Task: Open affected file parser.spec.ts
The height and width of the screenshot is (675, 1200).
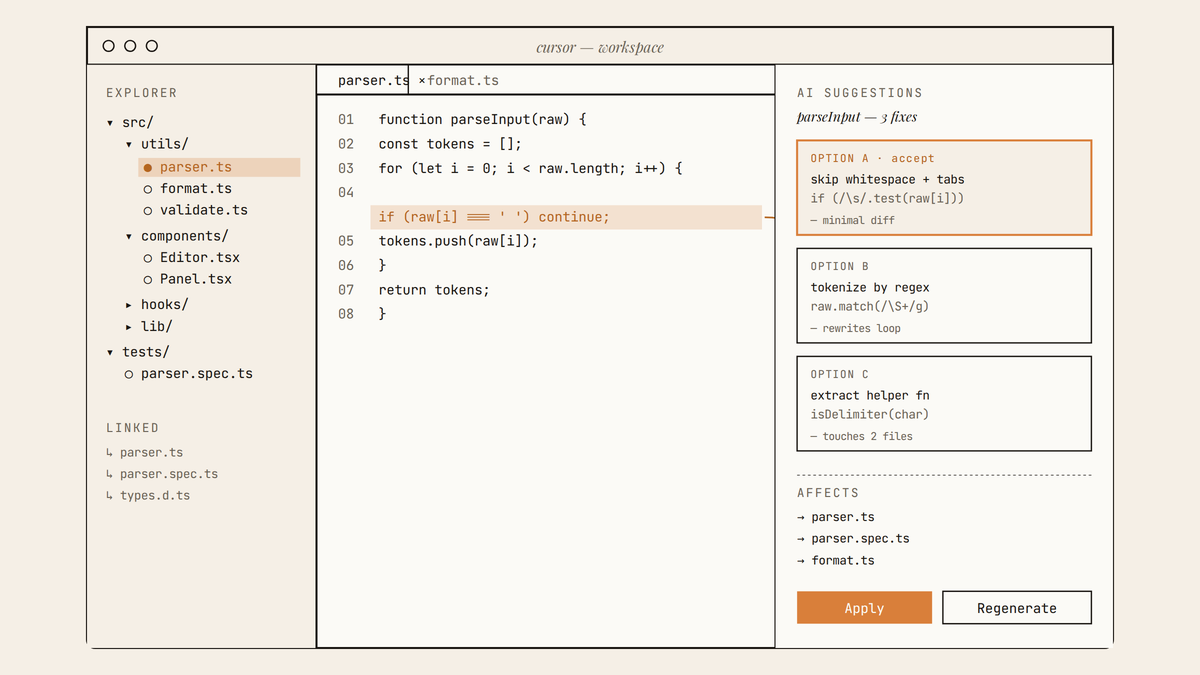Action: click(853, 539)
